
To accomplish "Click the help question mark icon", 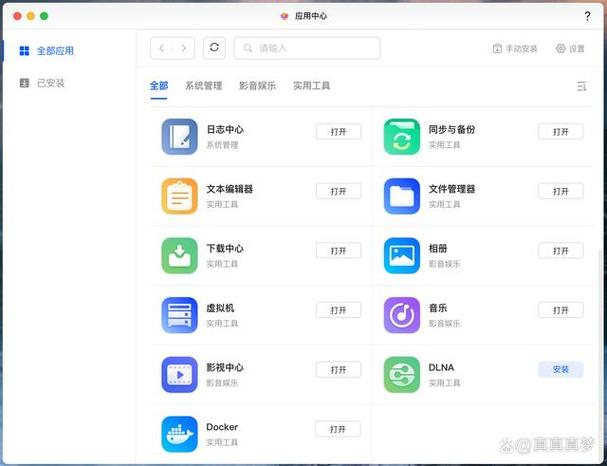I will 587,16.
